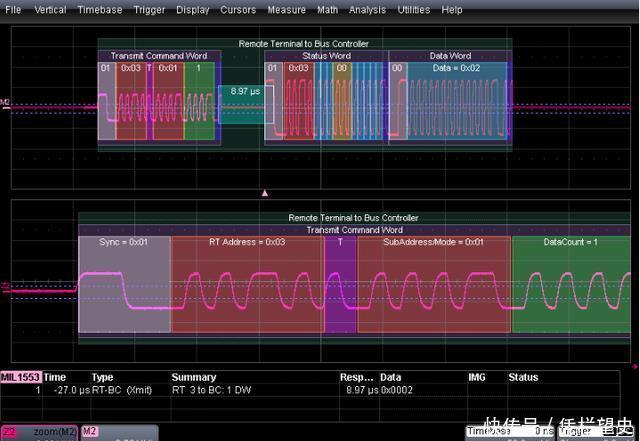Image resolution: width=640 pixels, height=441 pixels.
Task: Click the Sync = 0x01 decode field
Action: coord(124,242)
